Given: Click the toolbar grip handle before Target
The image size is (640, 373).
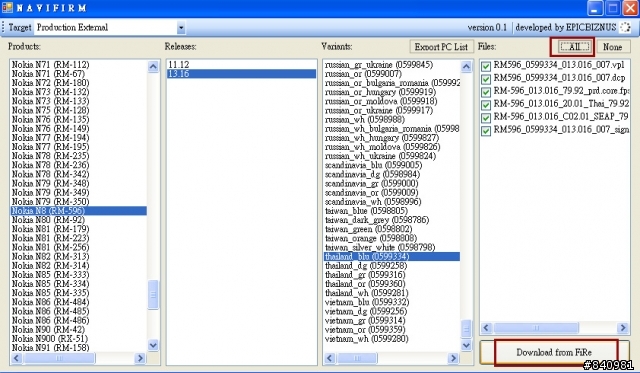Looking at the screenshot, I should (3, 28).
